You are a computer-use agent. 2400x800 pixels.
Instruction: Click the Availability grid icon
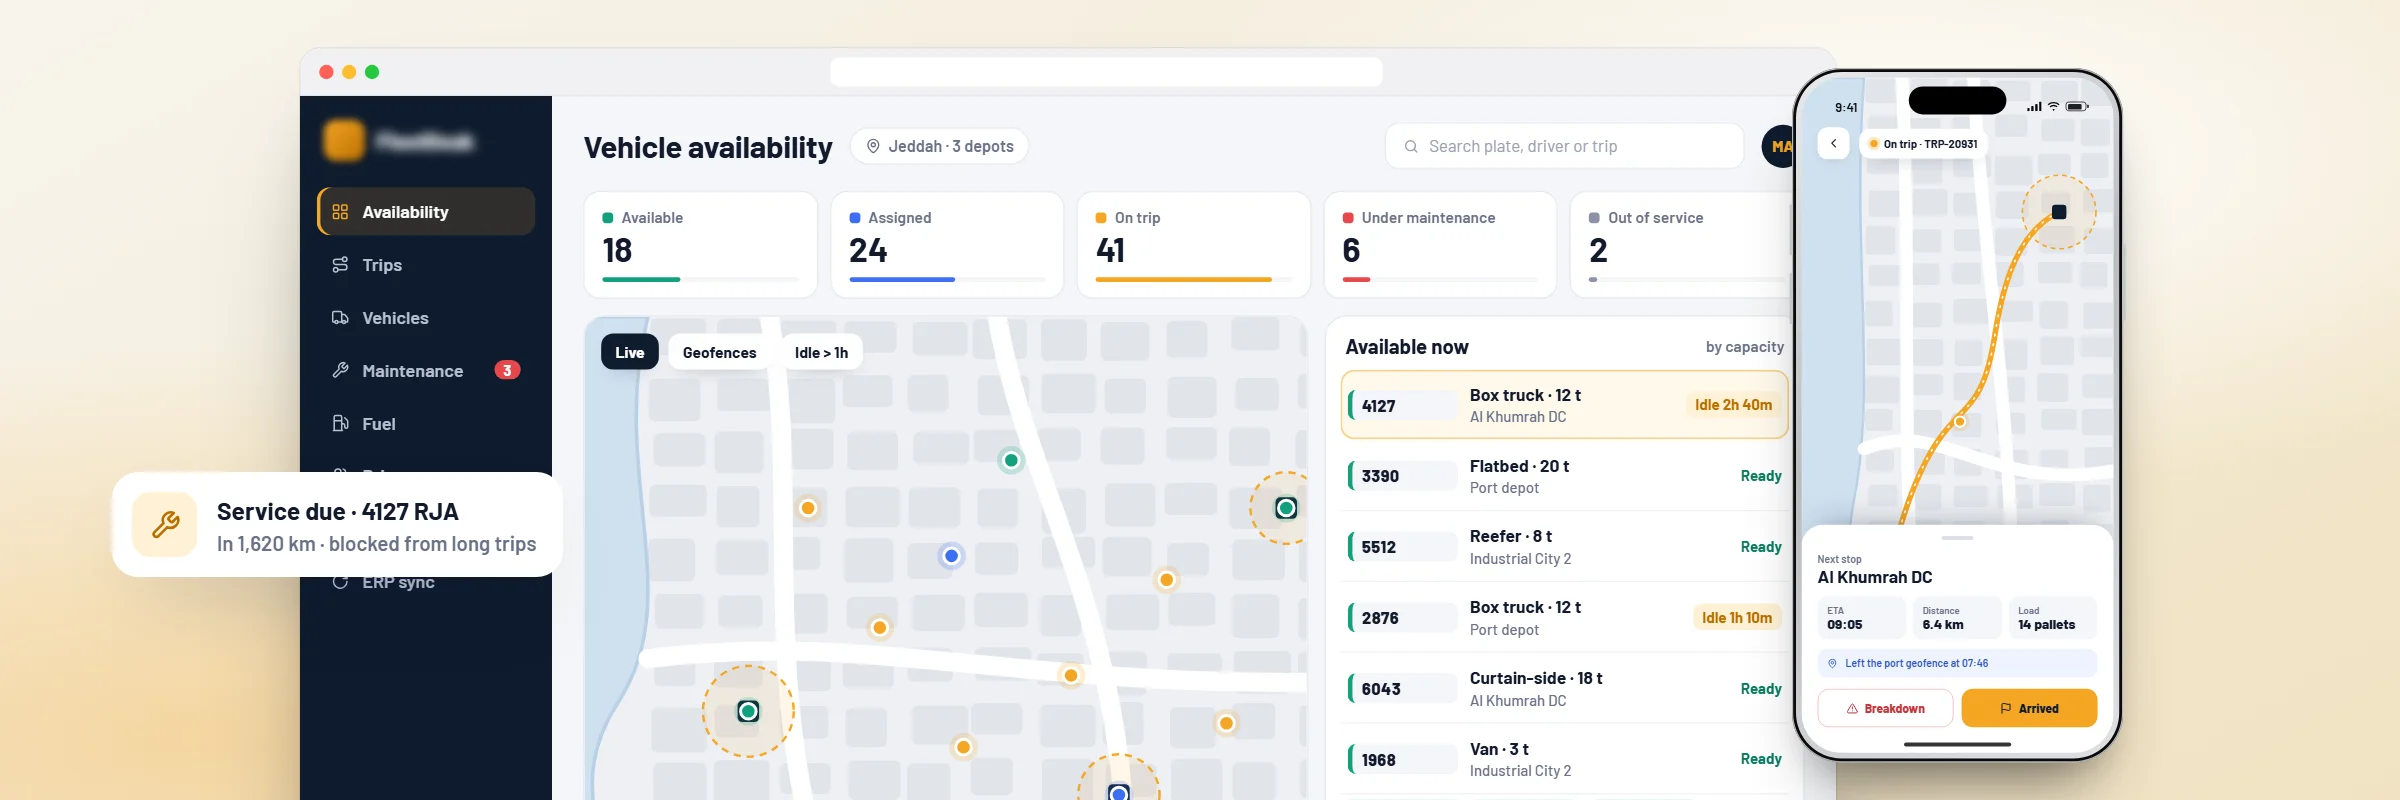(x=340, y=212)
